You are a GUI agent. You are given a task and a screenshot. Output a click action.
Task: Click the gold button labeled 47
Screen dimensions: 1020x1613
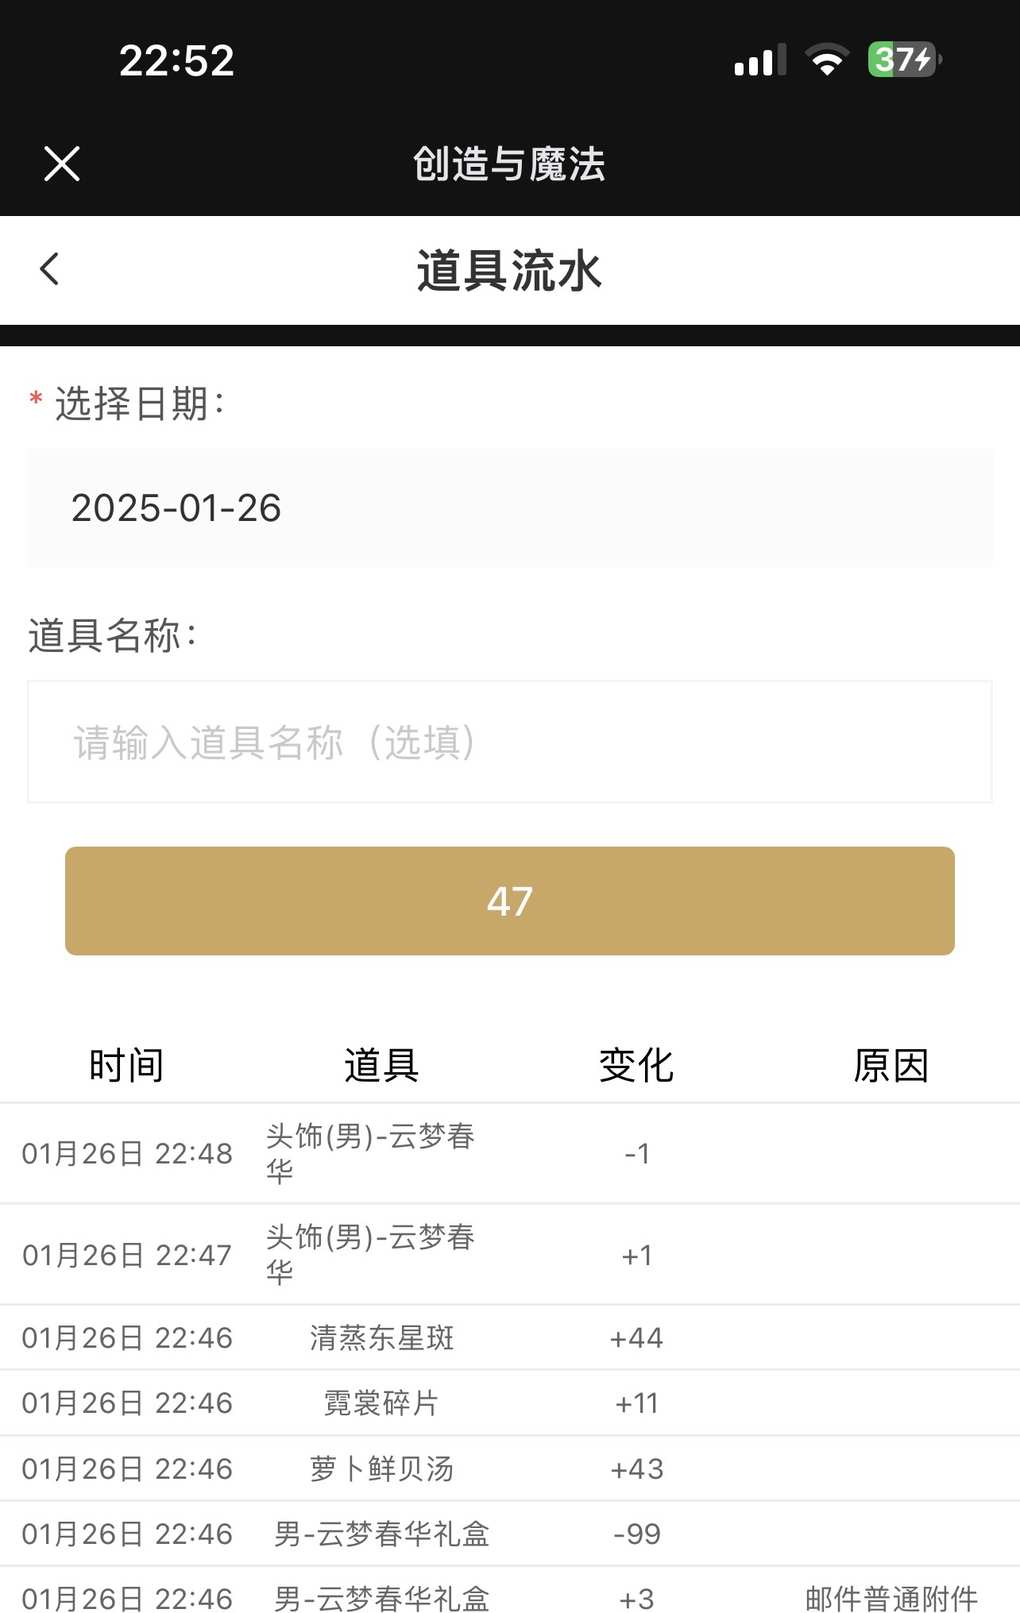[510, 901]
